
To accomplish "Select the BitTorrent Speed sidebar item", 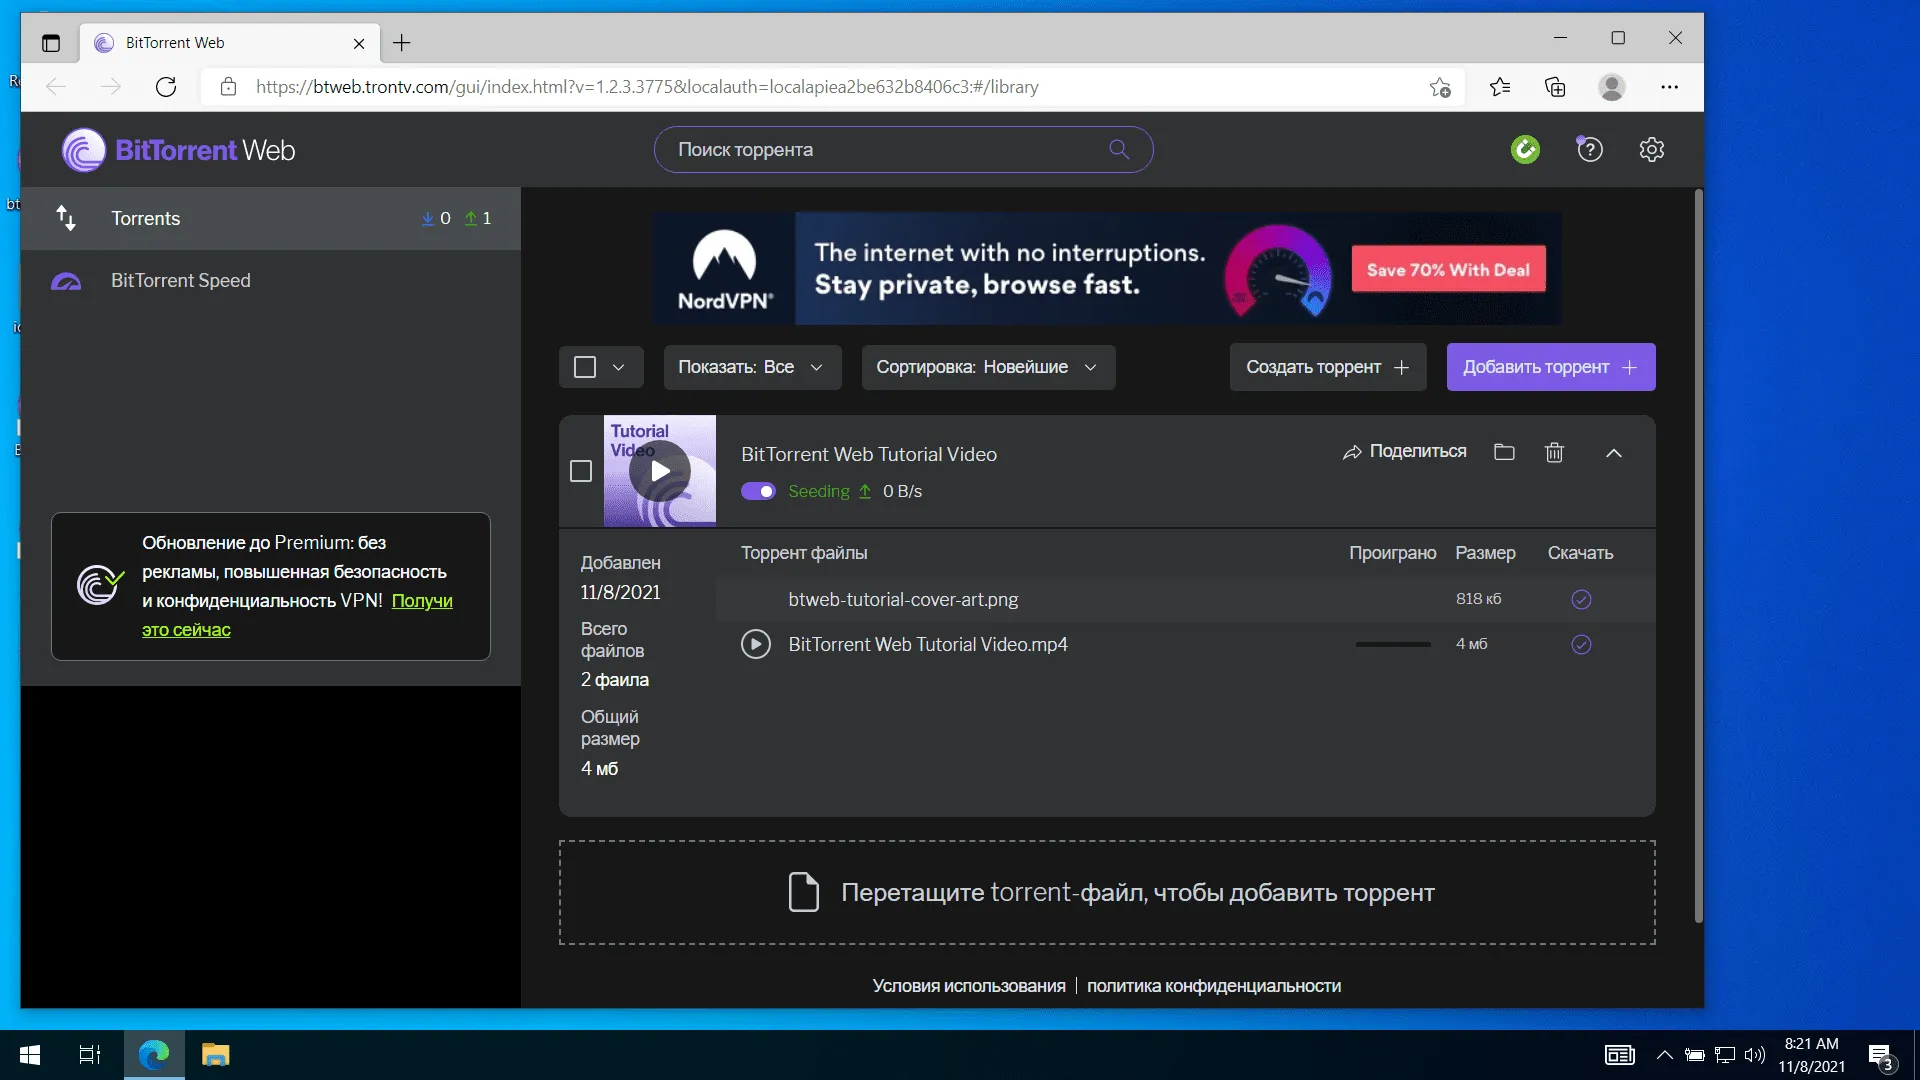I will coord(271,281).
